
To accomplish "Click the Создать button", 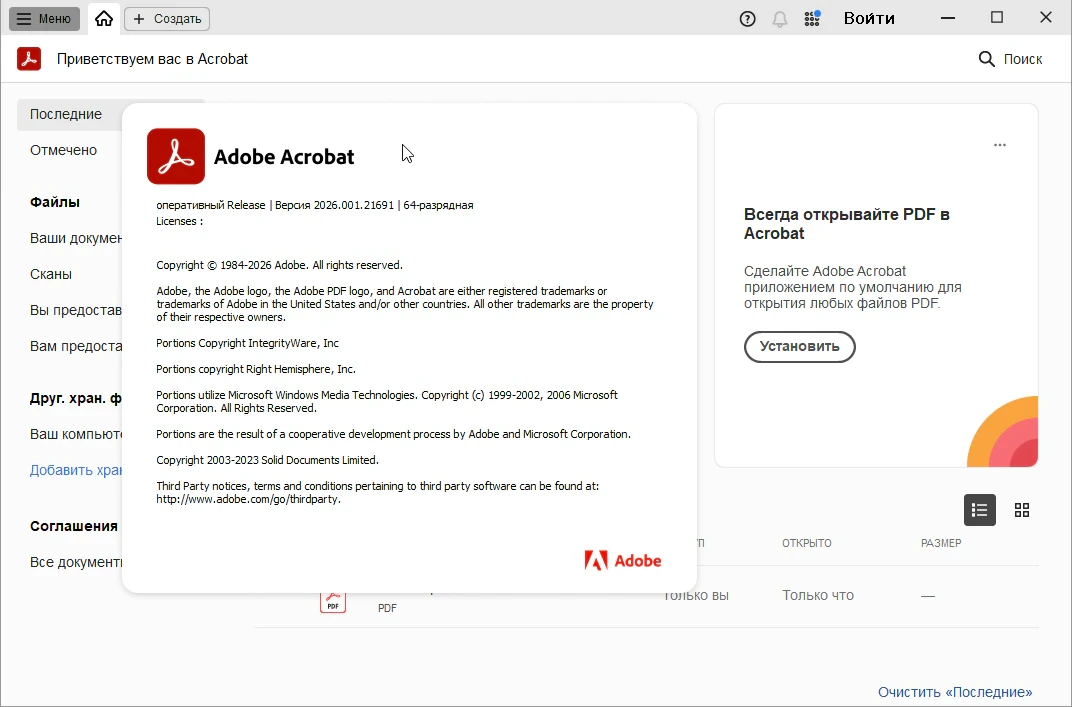I will [x=167, y=18].
